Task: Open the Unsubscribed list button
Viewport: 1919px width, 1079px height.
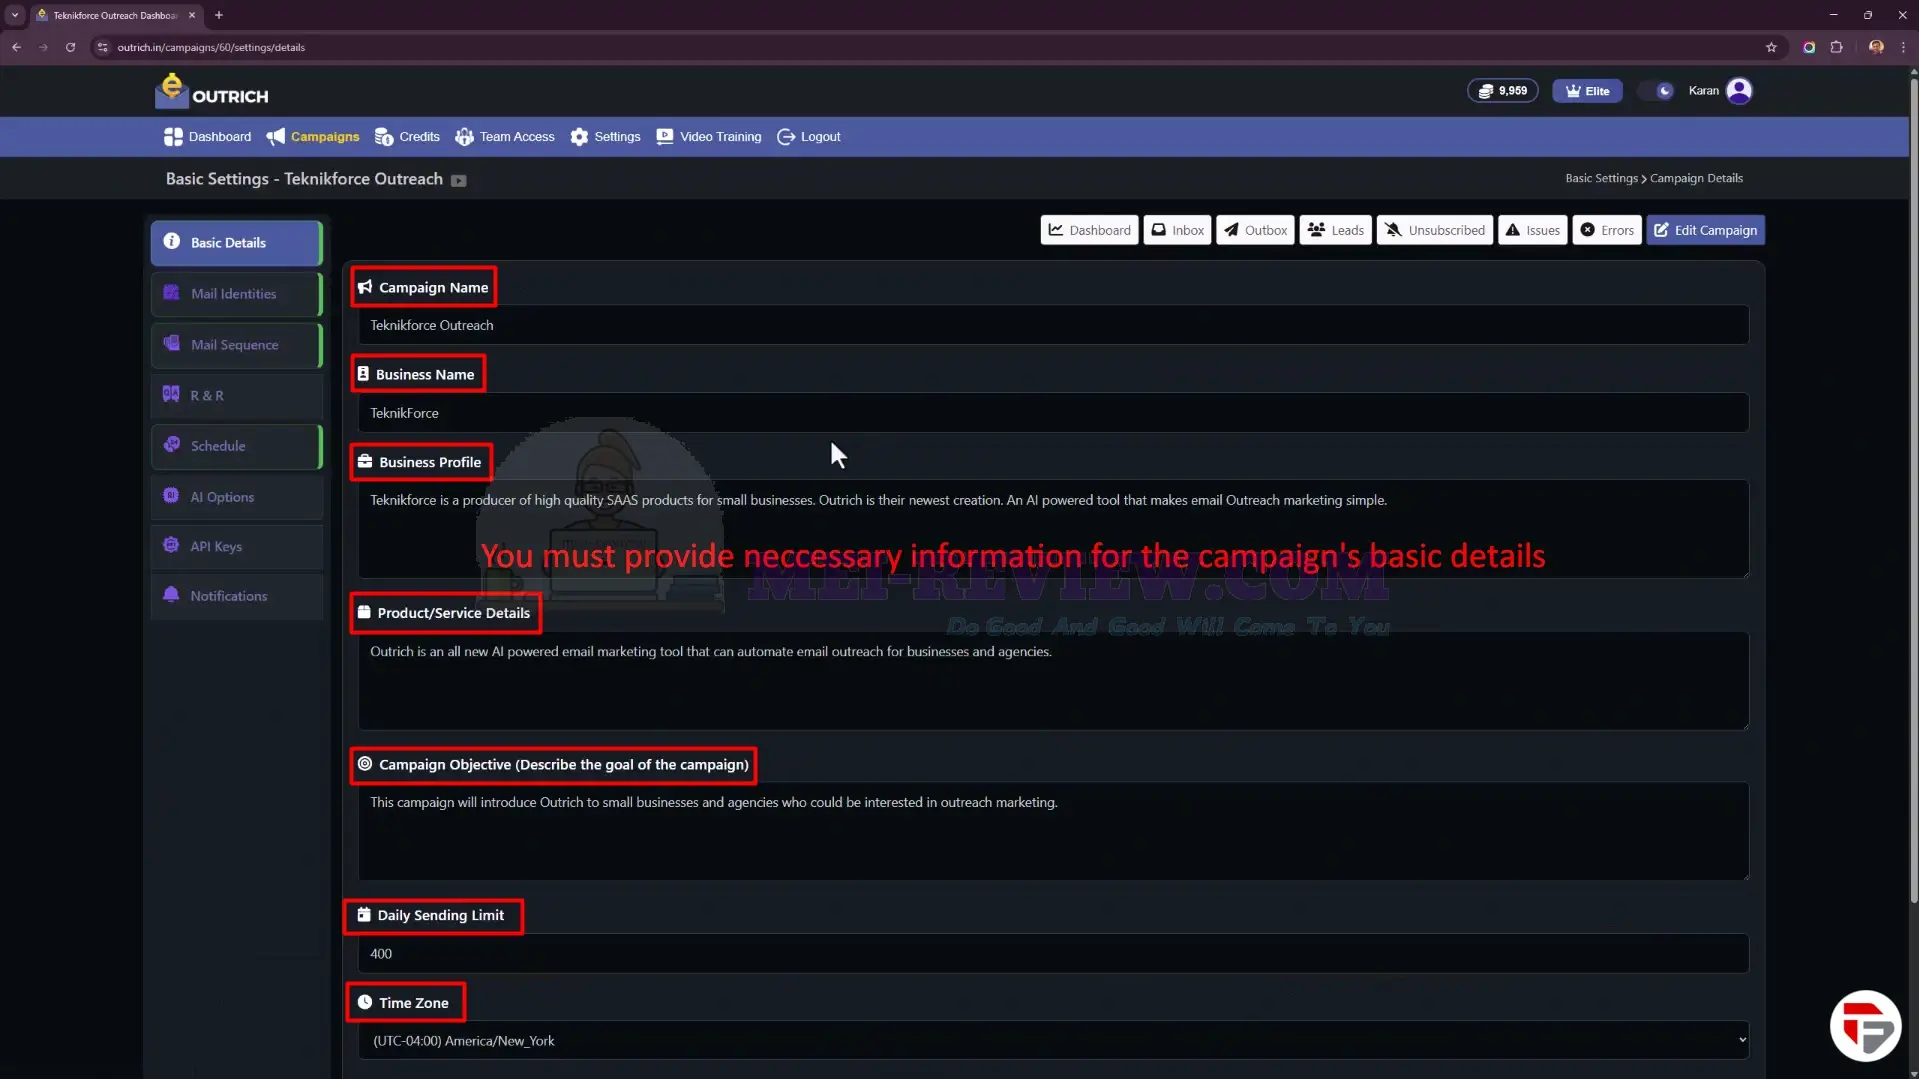Action: [1434, 230]
